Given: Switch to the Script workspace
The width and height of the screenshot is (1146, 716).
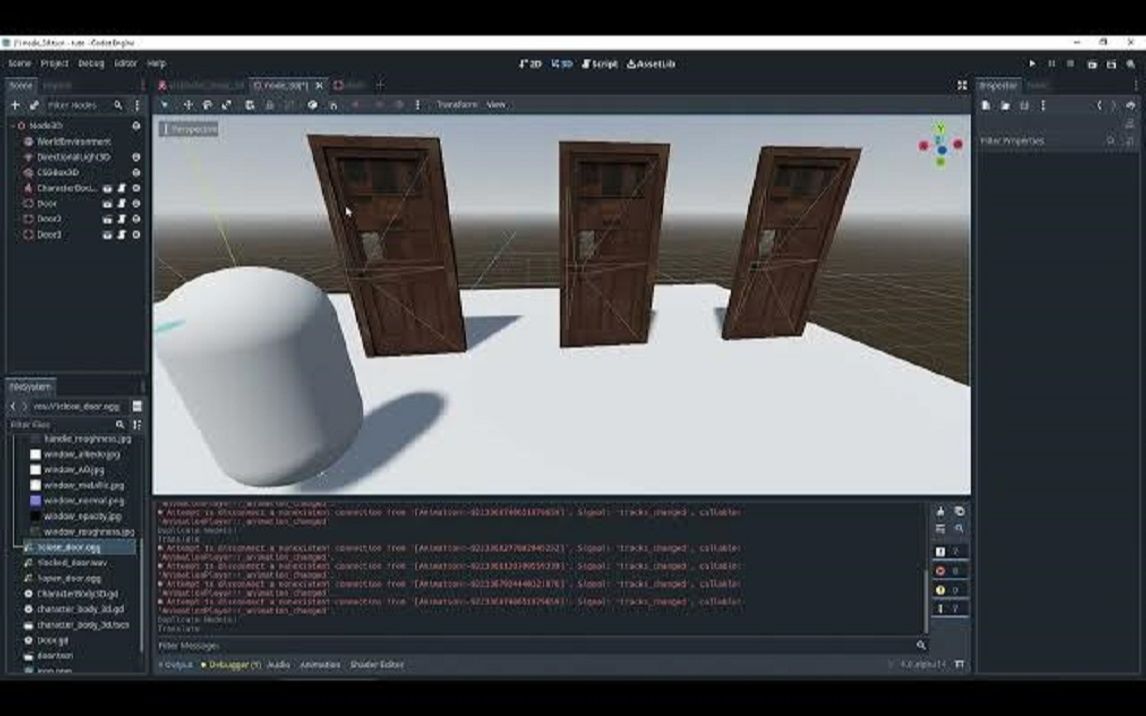Looking at the screenshot, I should coord(600,62).
